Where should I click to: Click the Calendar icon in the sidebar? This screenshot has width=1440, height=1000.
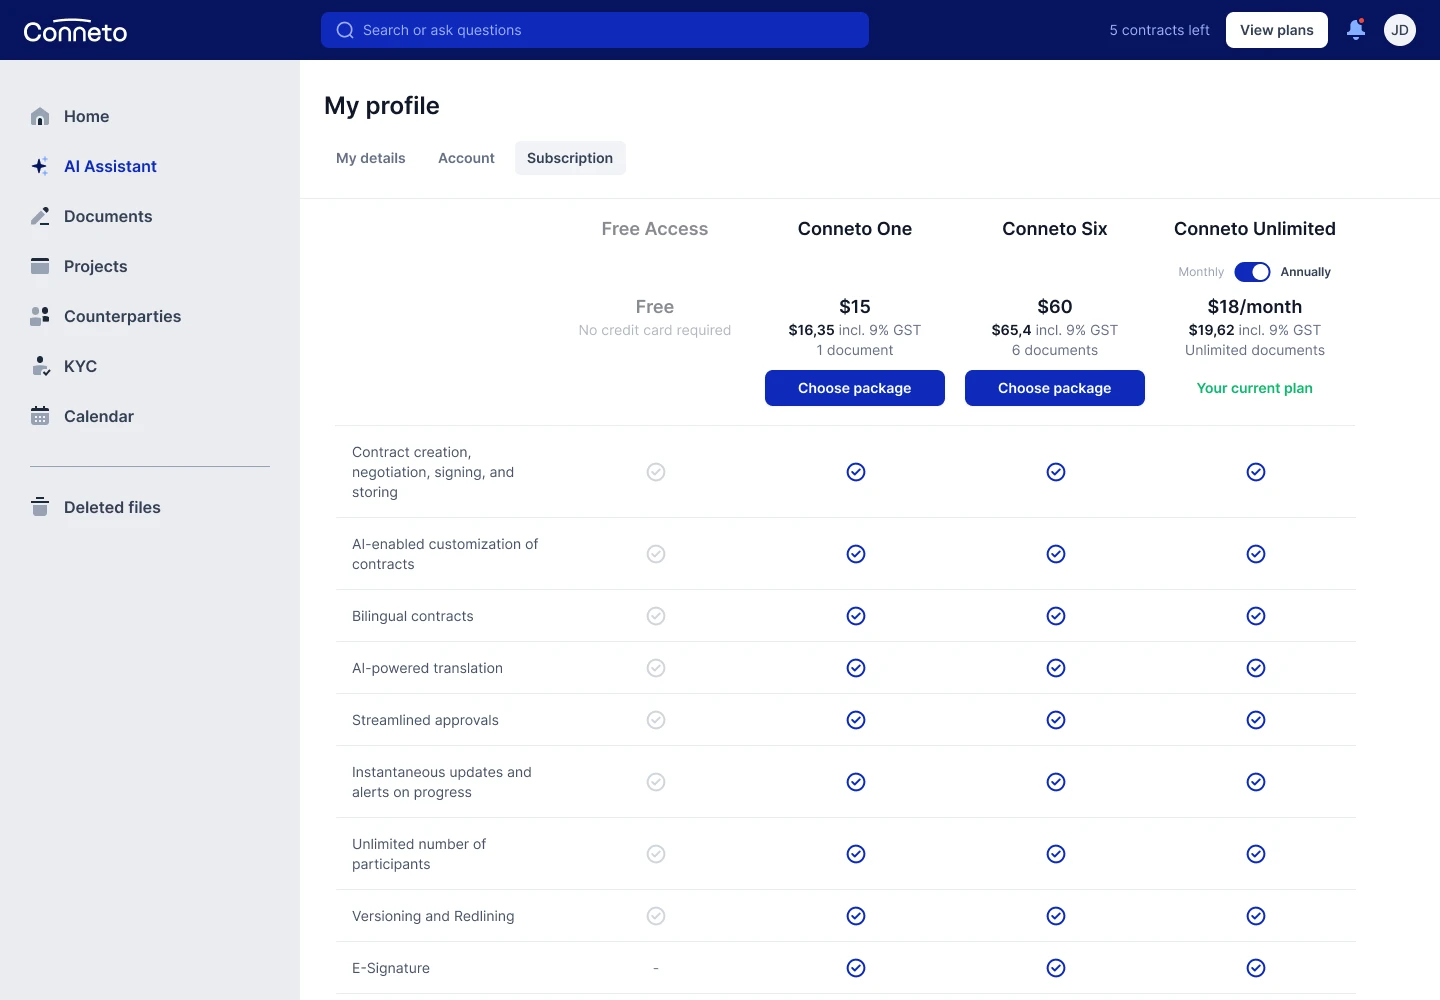point(40,416)
